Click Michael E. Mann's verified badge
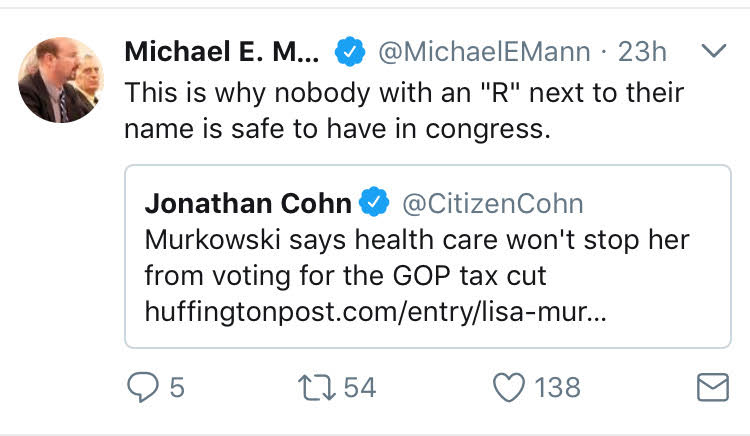This screenshot has width=750, height=436. 350,51
